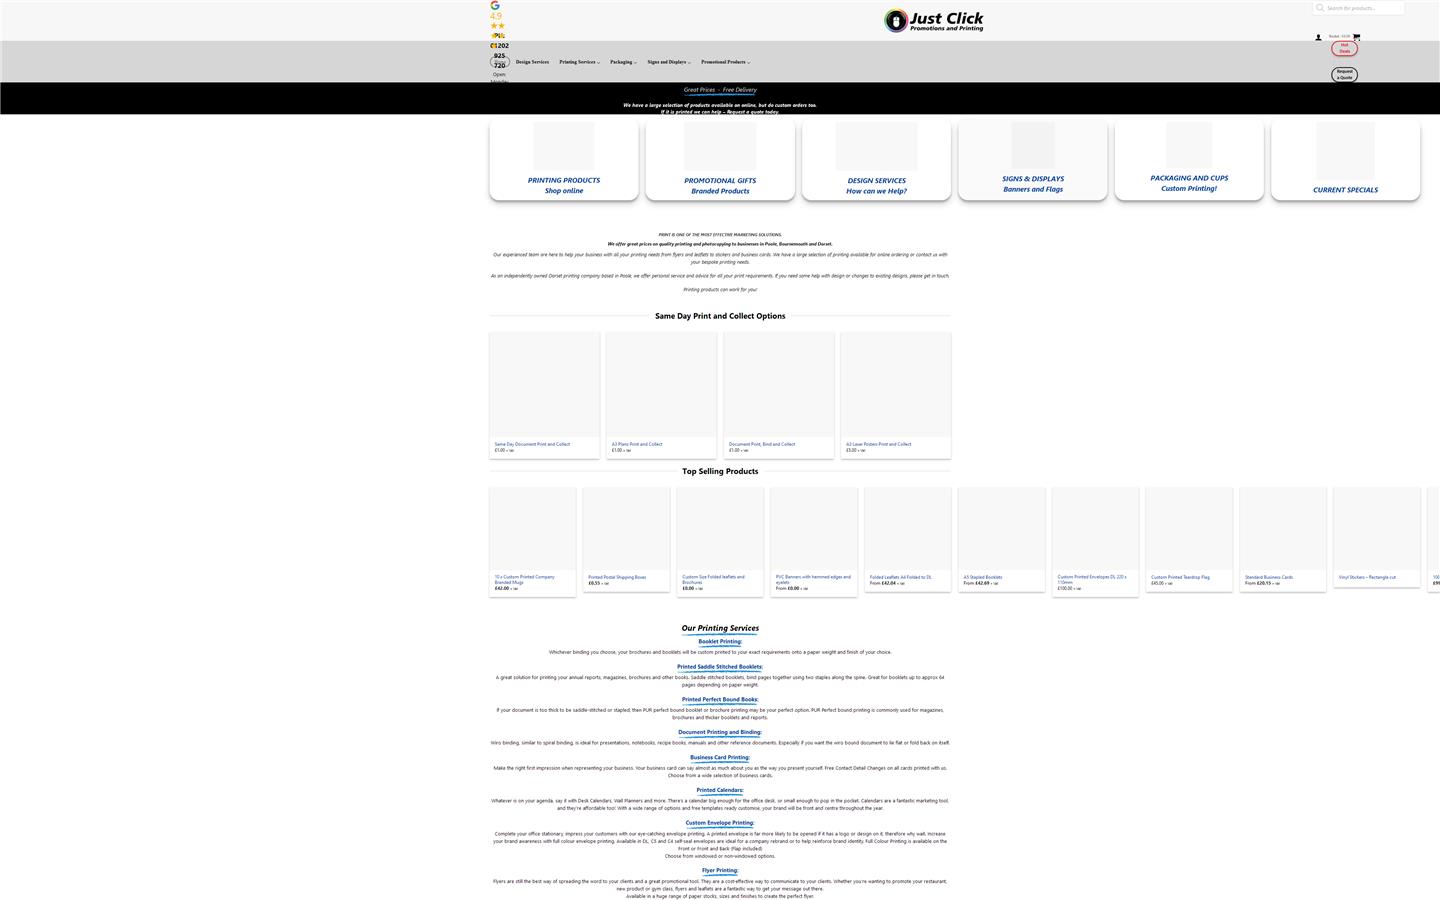
Task: Expand the Packaging dropdown menu
Action: click(623, 62)
